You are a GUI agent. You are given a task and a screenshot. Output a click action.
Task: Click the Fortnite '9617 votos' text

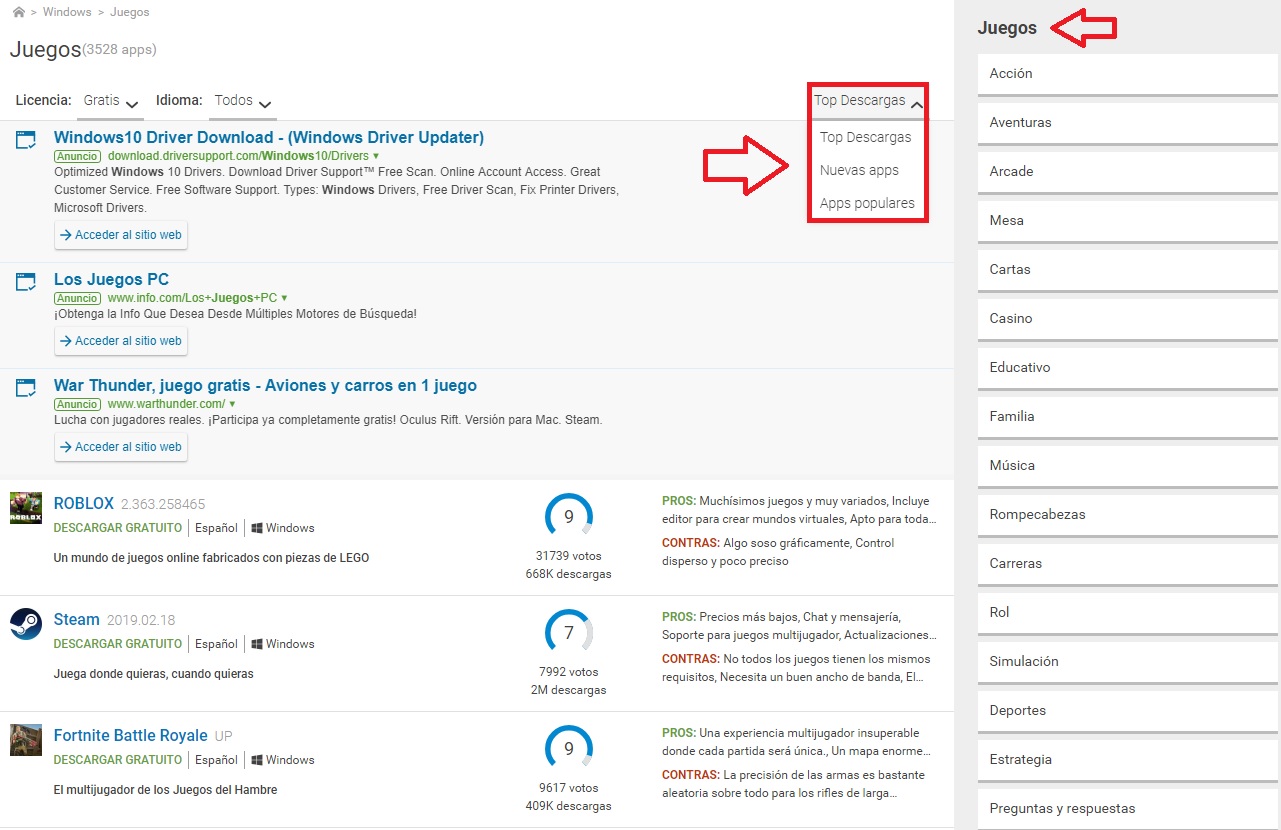point(569,788)
